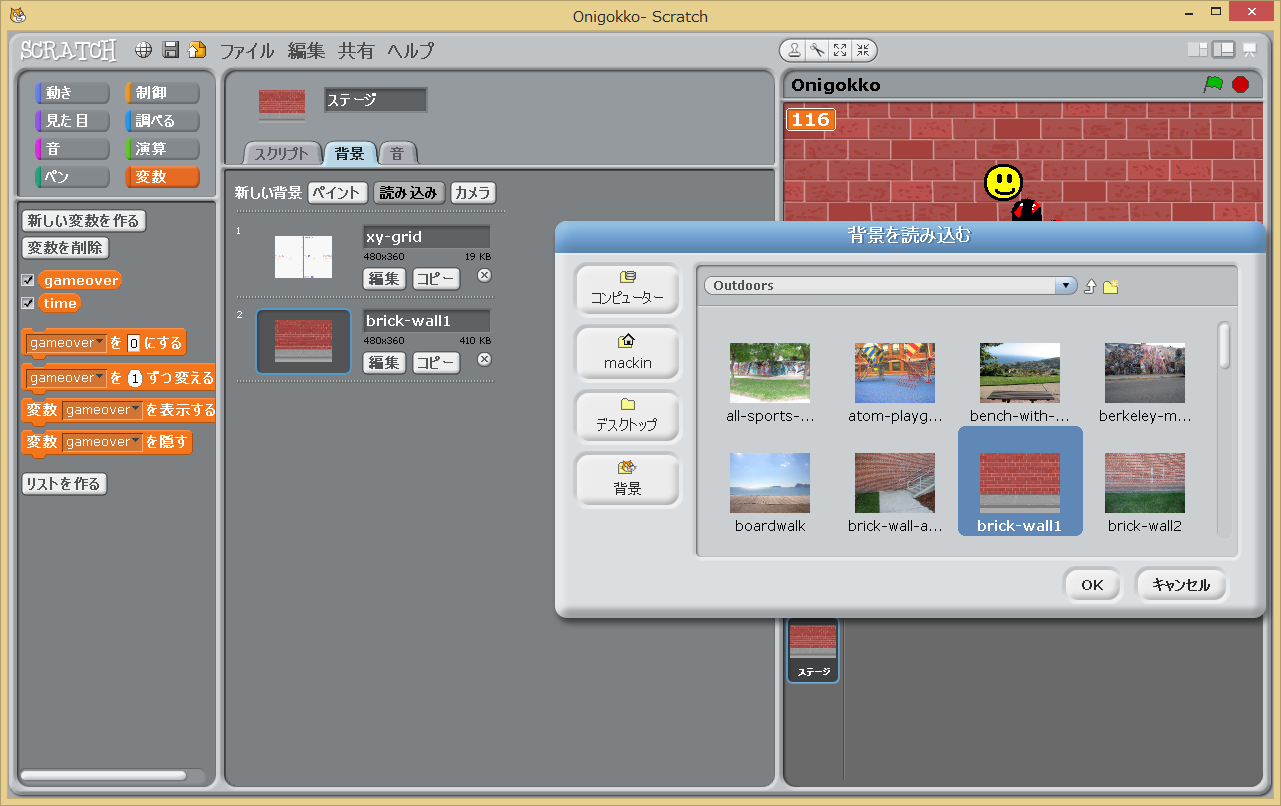Click the globe language icon
1281x806 pixels.
144,50
